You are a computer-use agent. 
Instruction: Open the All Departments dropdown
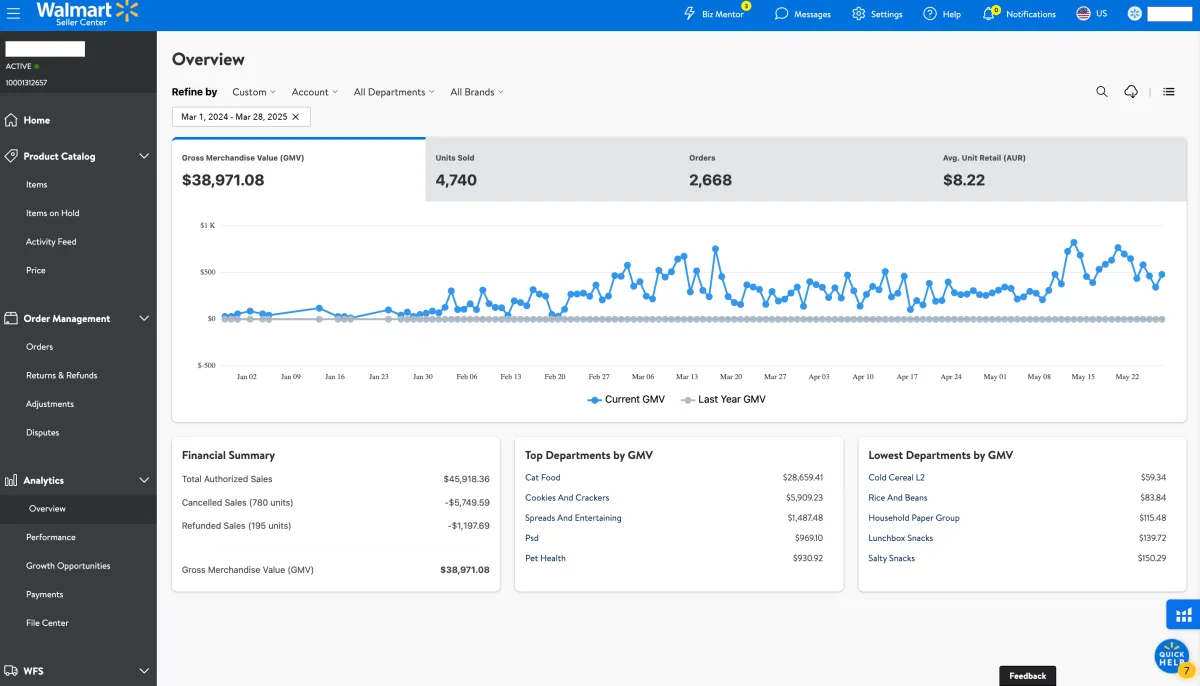pos(394,92)
